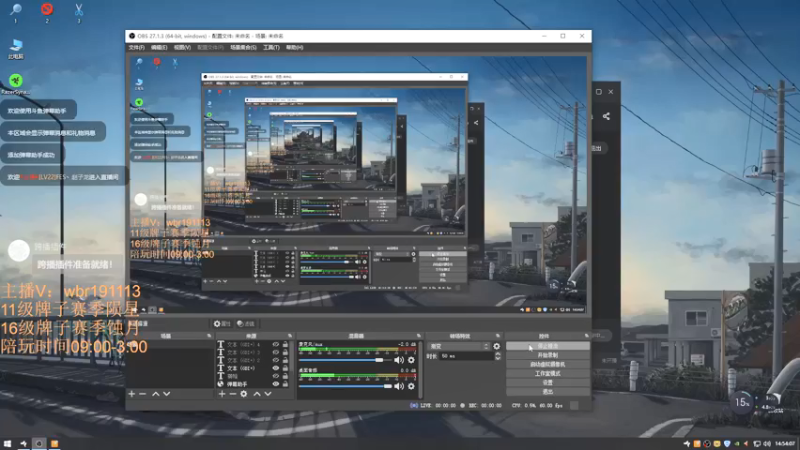Image resolution: width=800 pixels, height=450 pixels.
Task: Toggle lock on 弹幕助手 source
Action: coord(285,384)
